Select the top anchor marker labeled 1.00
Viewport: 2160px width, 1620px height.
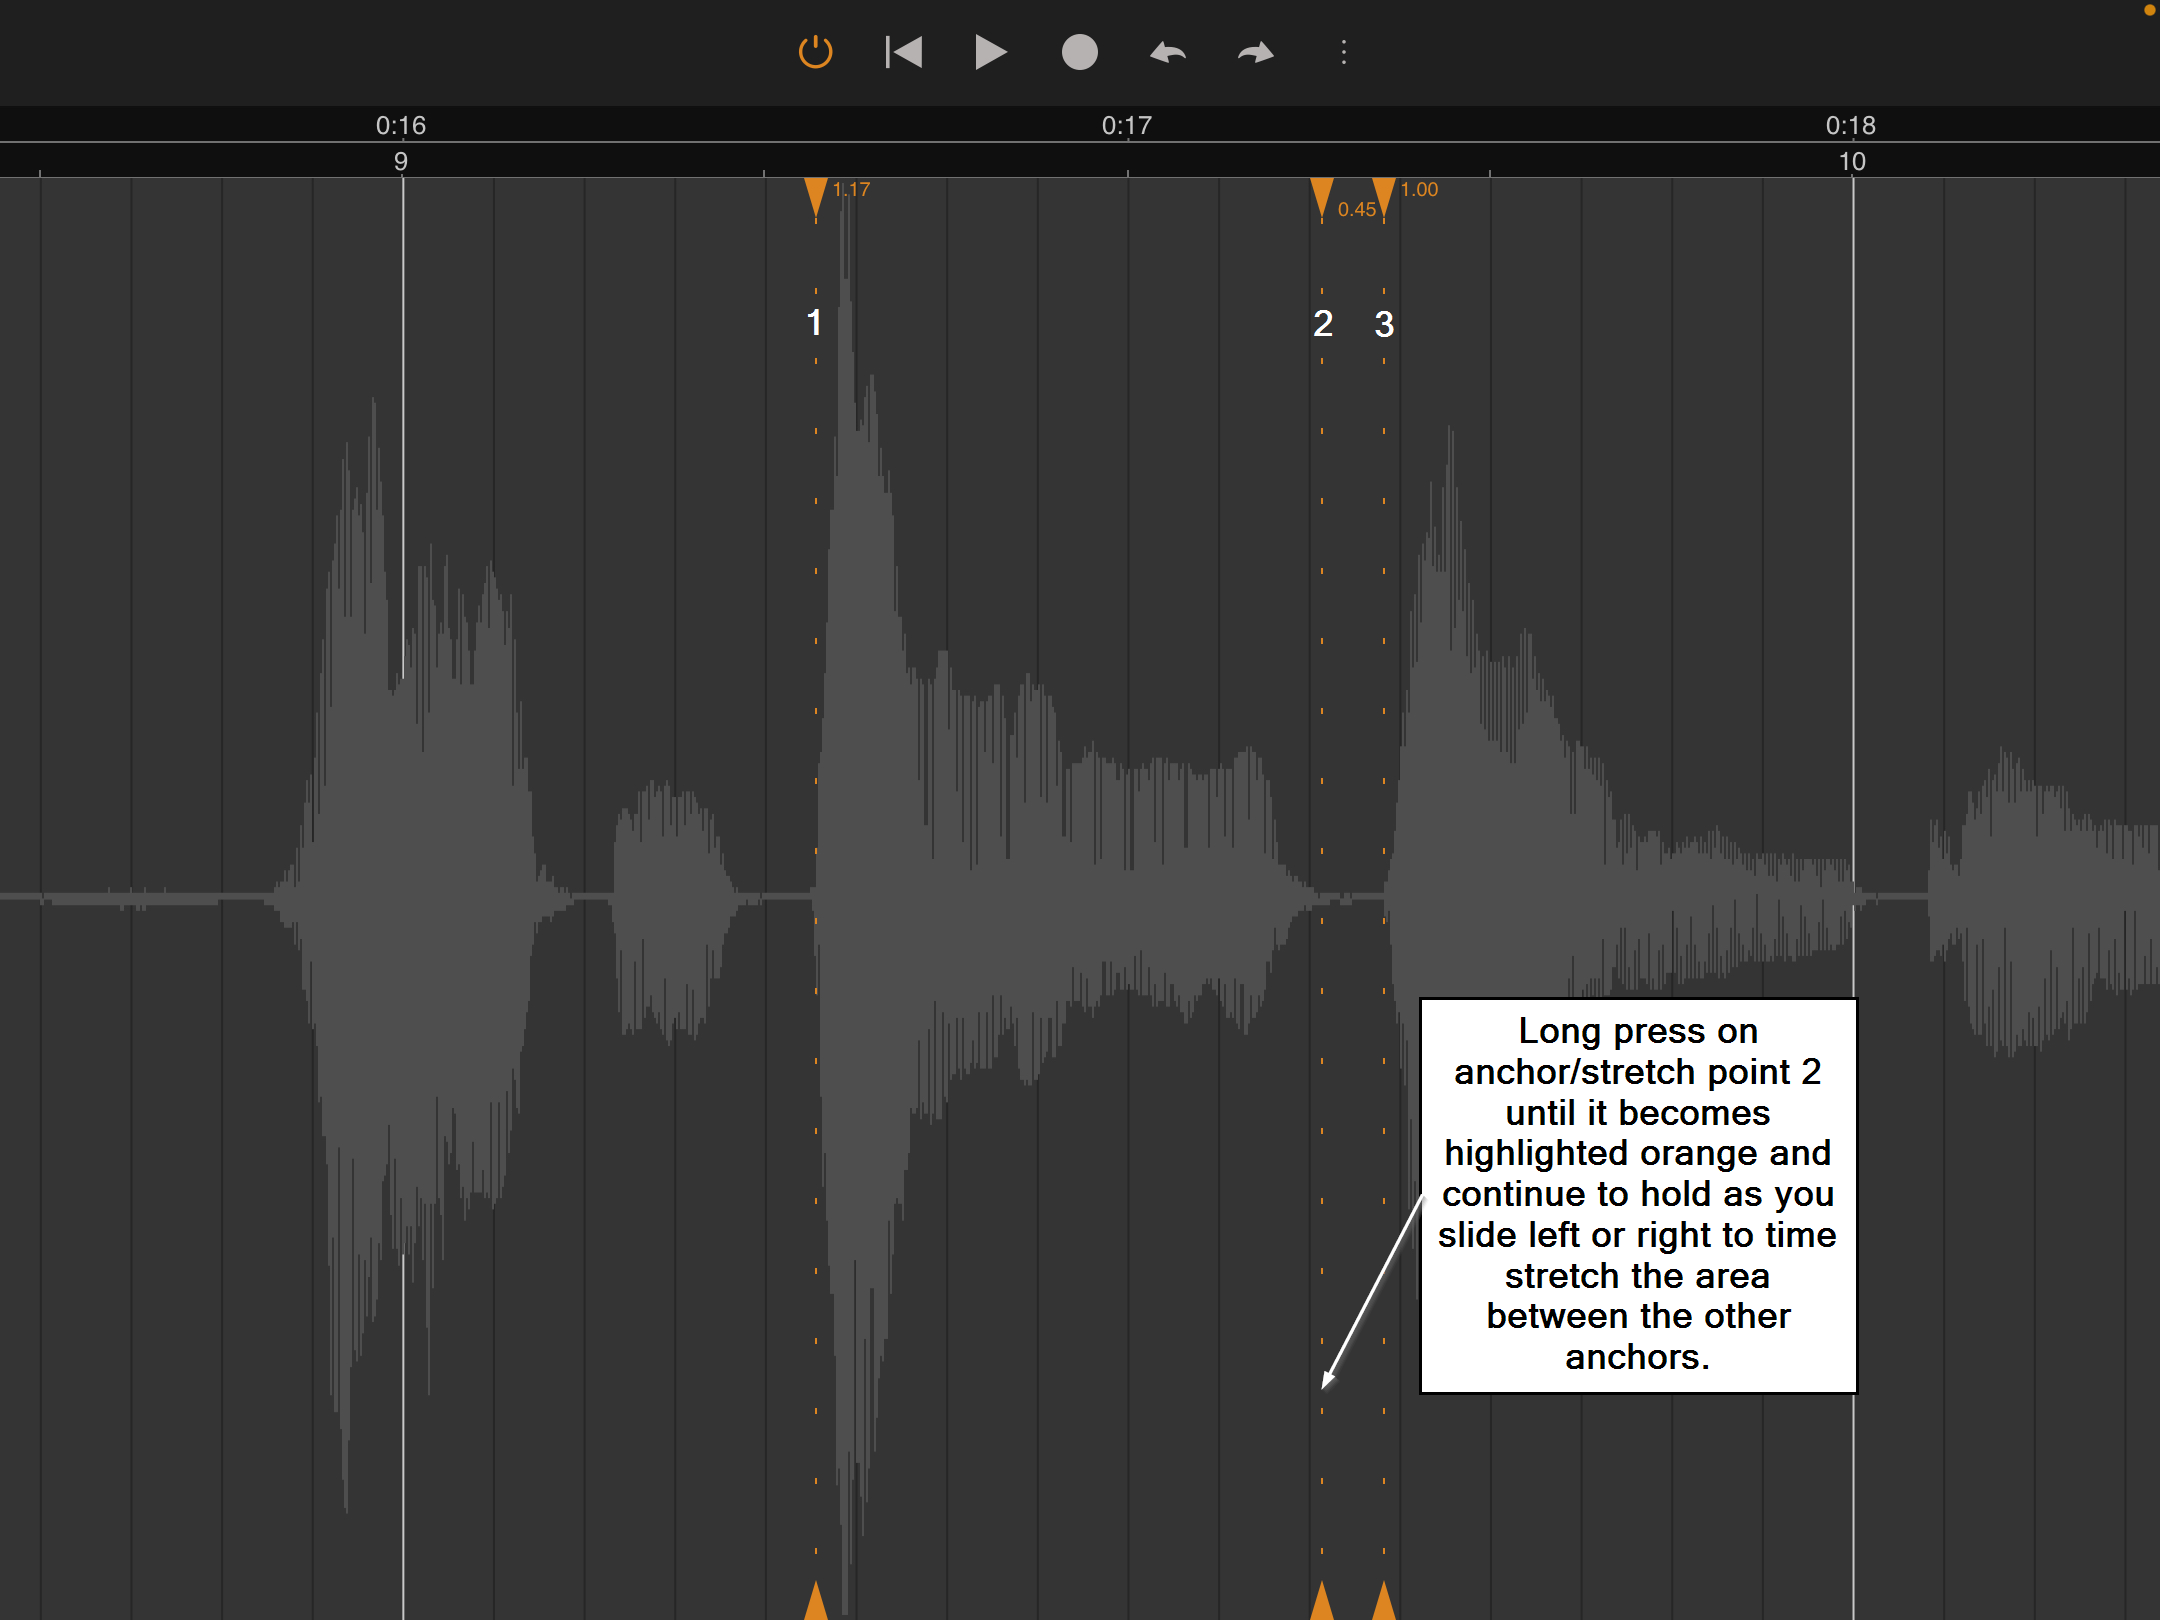coord(1384,195)
